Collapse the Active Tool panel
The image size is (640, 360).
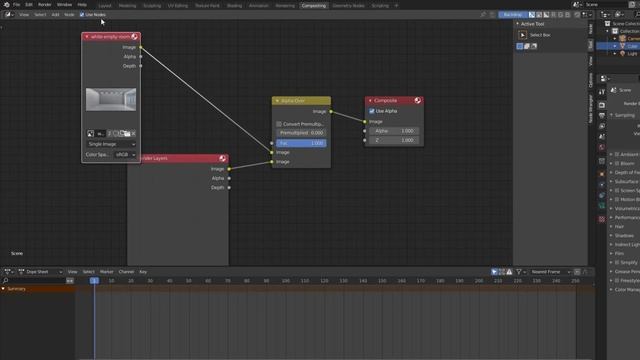pyautogui.click(x=518, y=24)
